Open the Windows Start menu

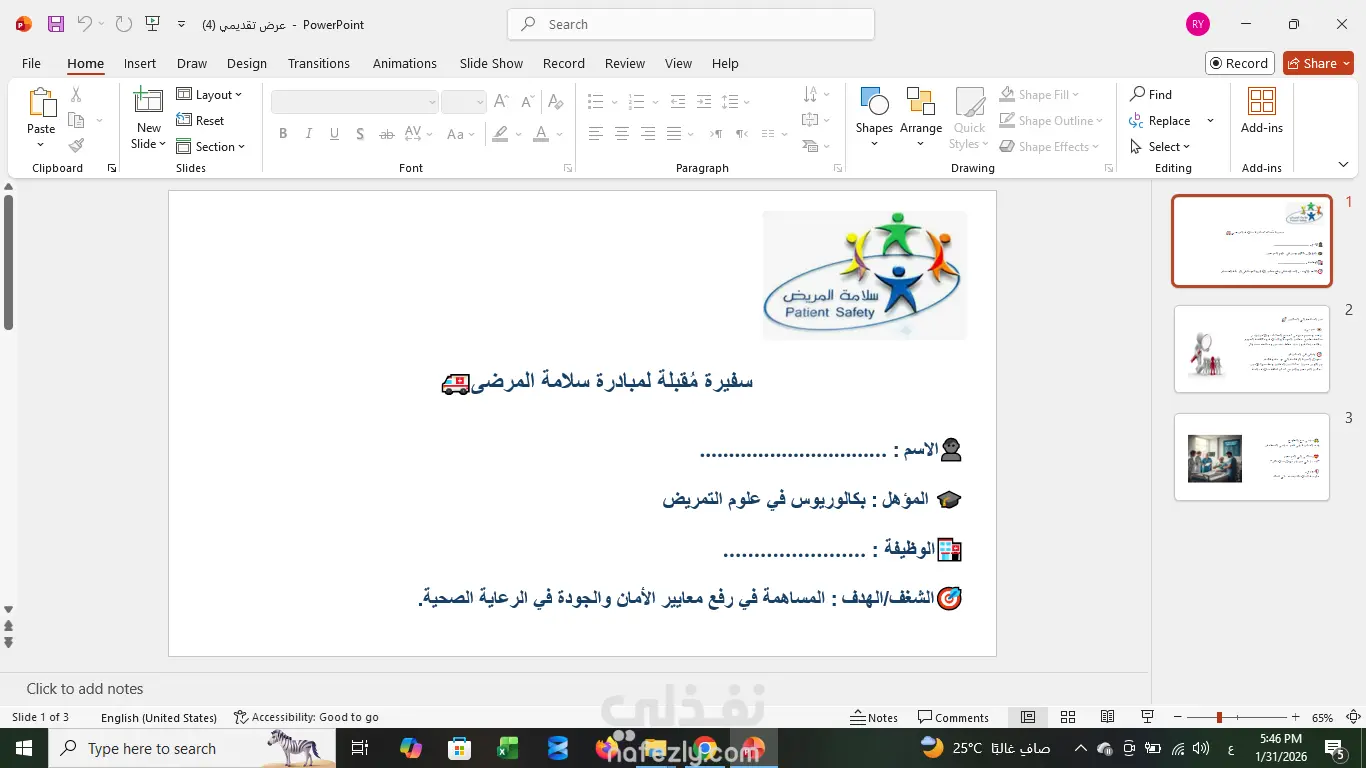(24, 748)
